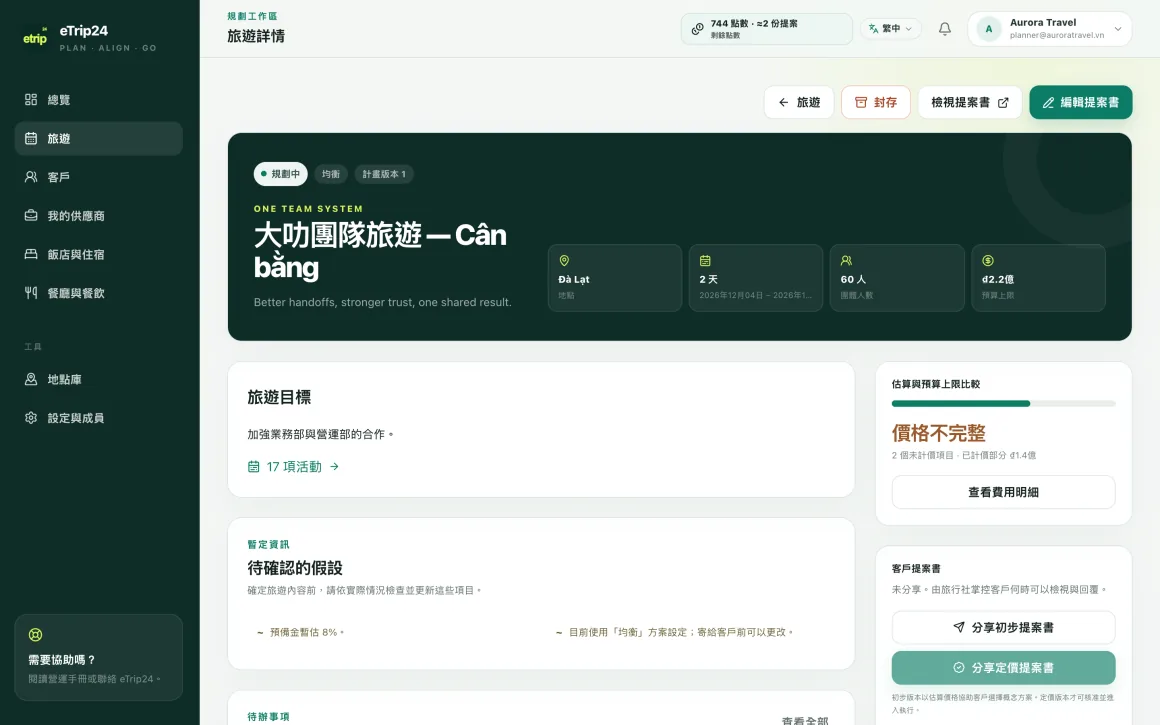Image resolution: width=1160 pixels, height=725 pixels.
Task: Click the 60 人 group size card
Action: (897, 277)
